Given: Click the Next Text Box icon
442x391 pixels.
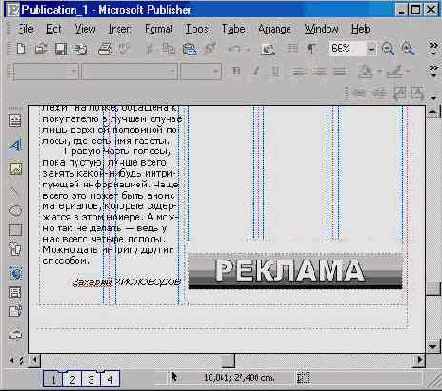Looking at the screenshot, I should coord(417,93).
